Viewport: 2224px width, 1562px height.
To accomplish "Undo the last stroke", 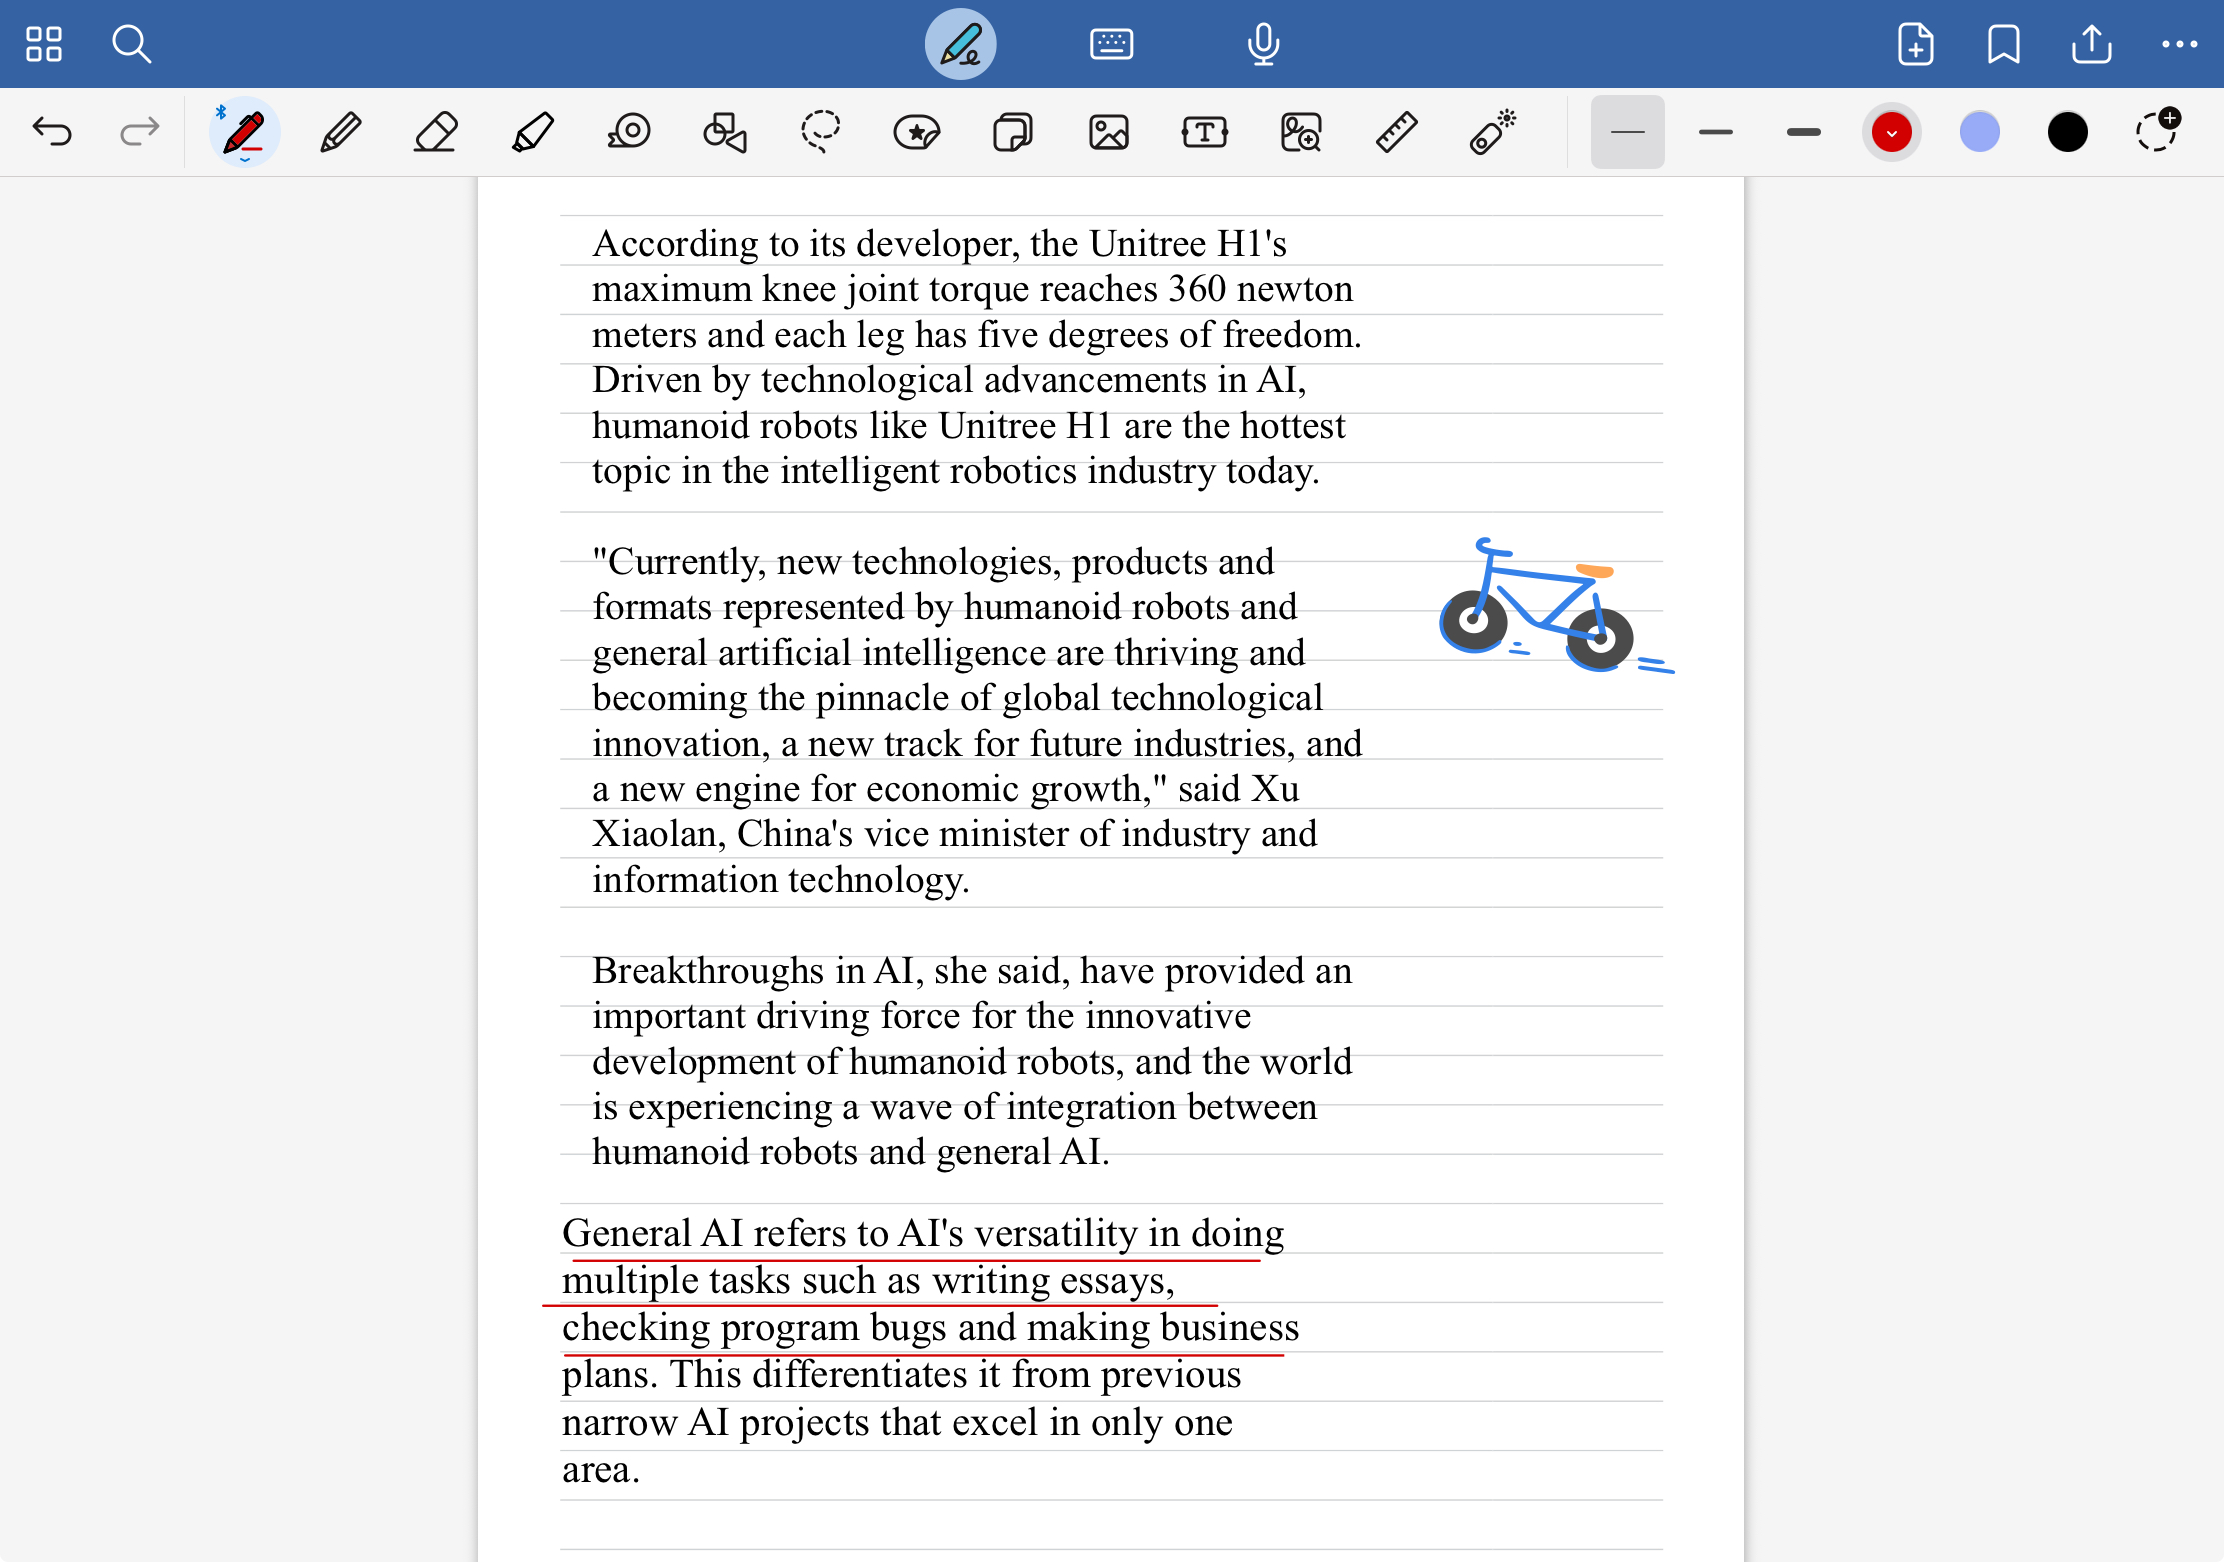I will (x=52, y=132).
